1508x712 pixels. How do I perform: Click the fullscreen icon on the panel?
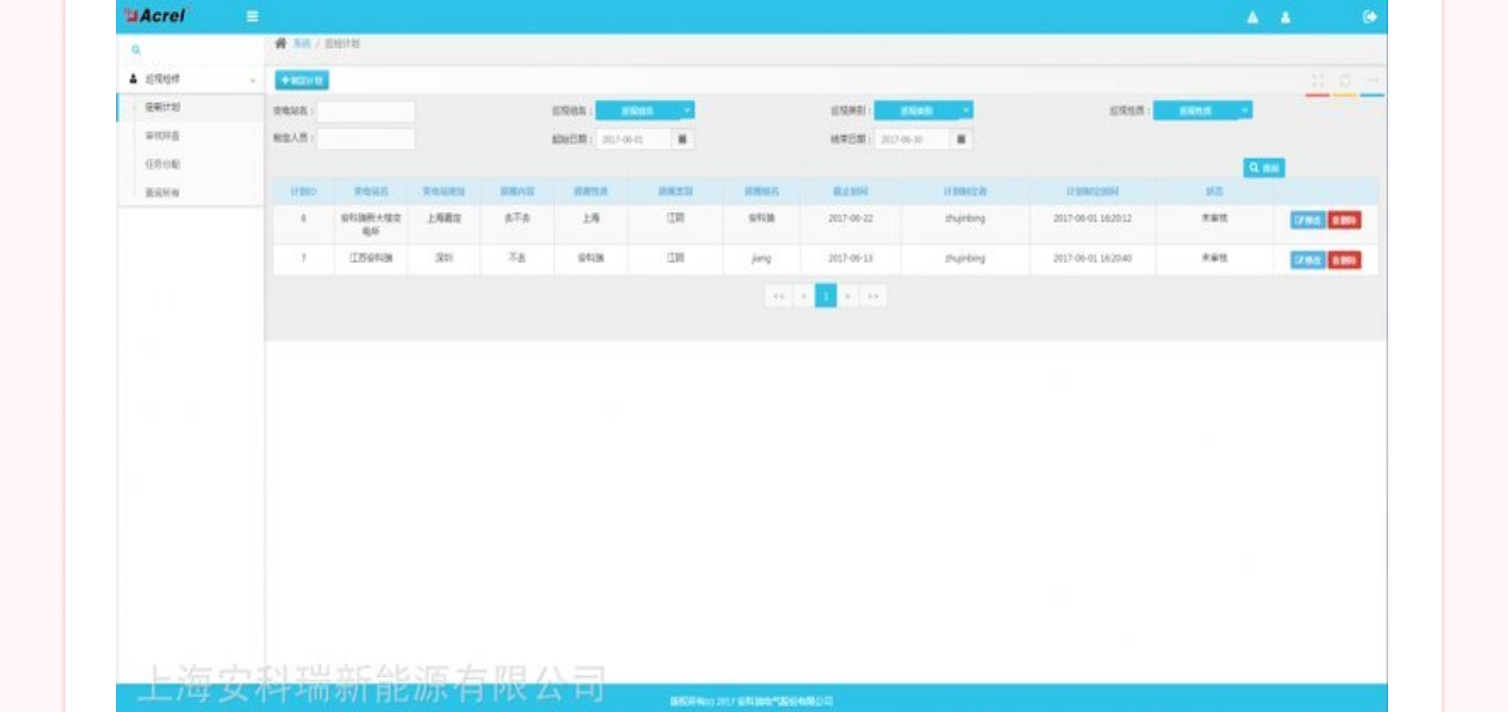coord(1317,80)
